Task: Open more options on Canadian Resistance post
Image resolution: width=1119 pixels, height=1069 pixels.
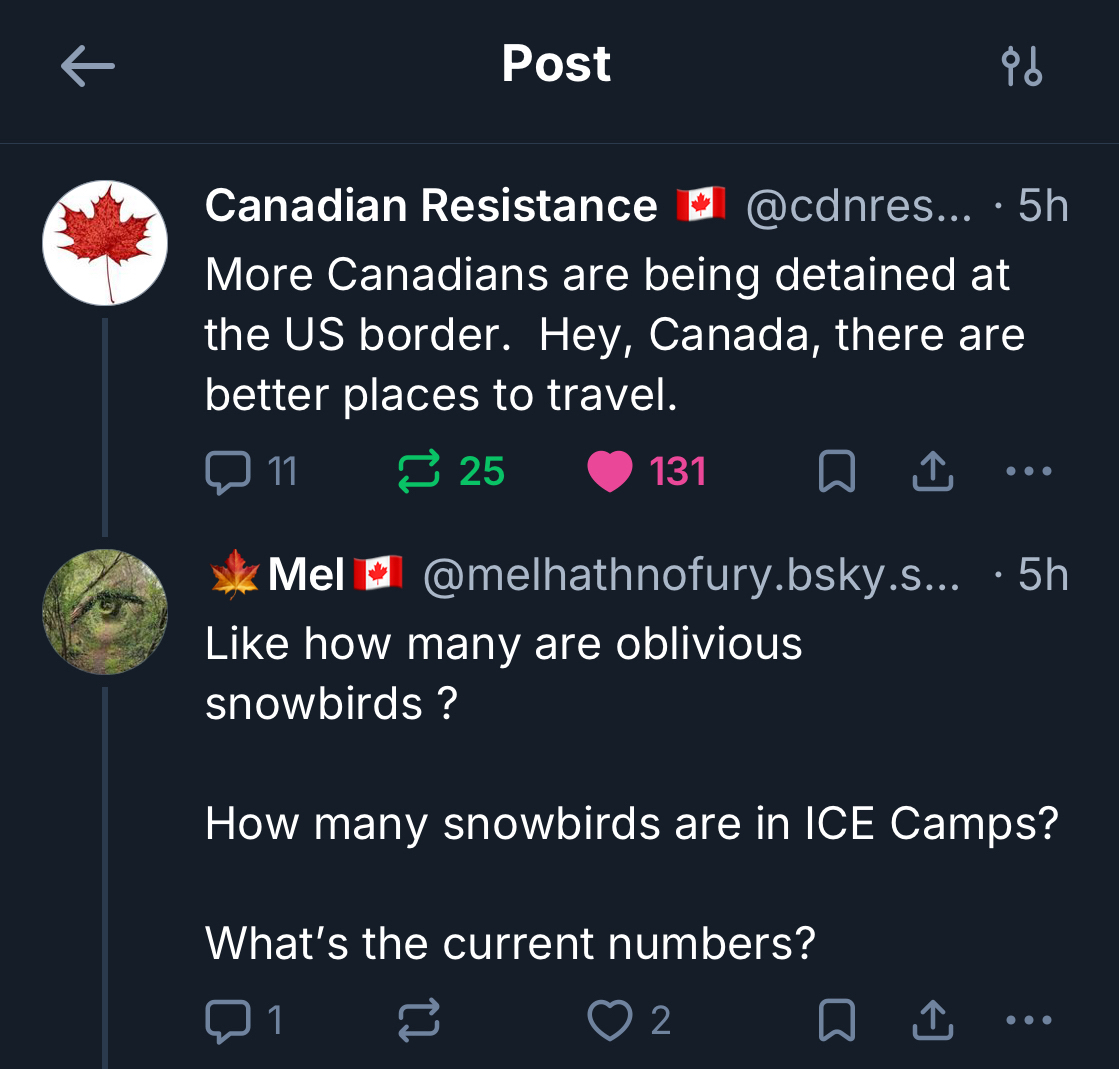Action: click(x=1029, y=471)
